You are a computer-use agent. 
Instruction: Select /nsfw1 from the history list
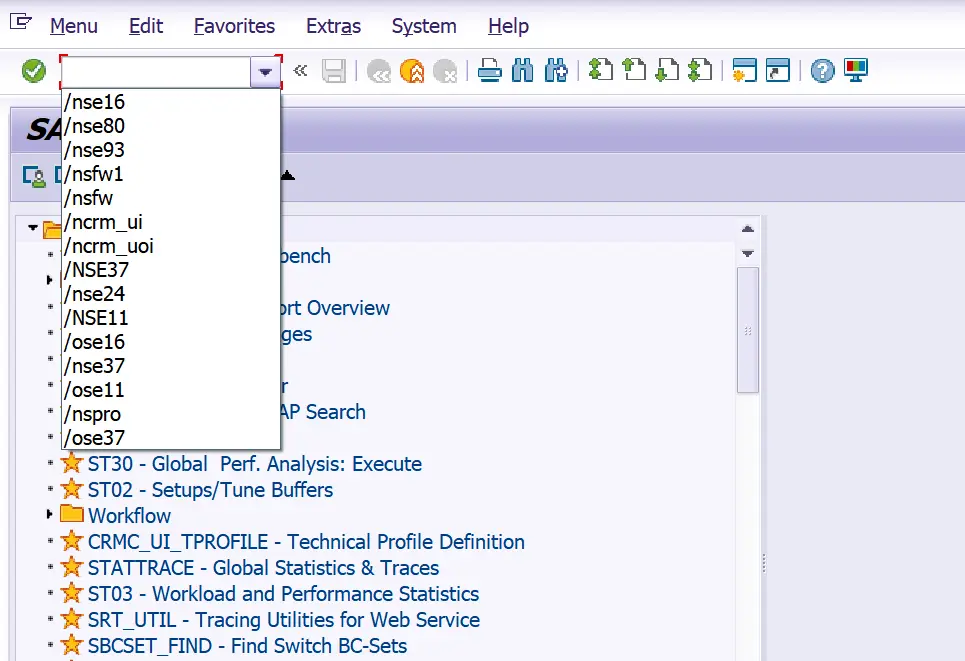[171, 174]
